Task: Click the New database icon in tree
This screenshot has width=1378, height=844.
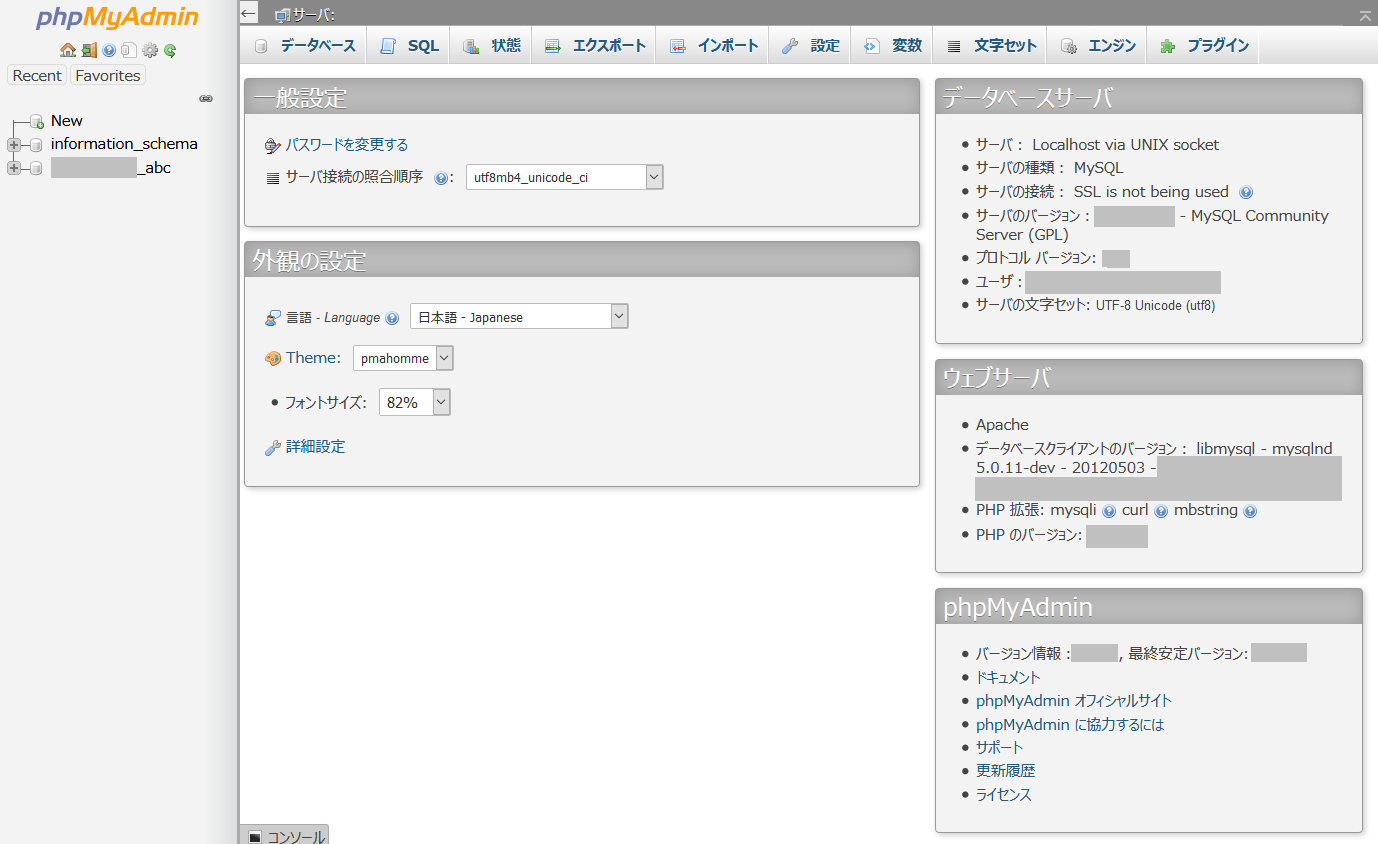Action: pos(37,121)
